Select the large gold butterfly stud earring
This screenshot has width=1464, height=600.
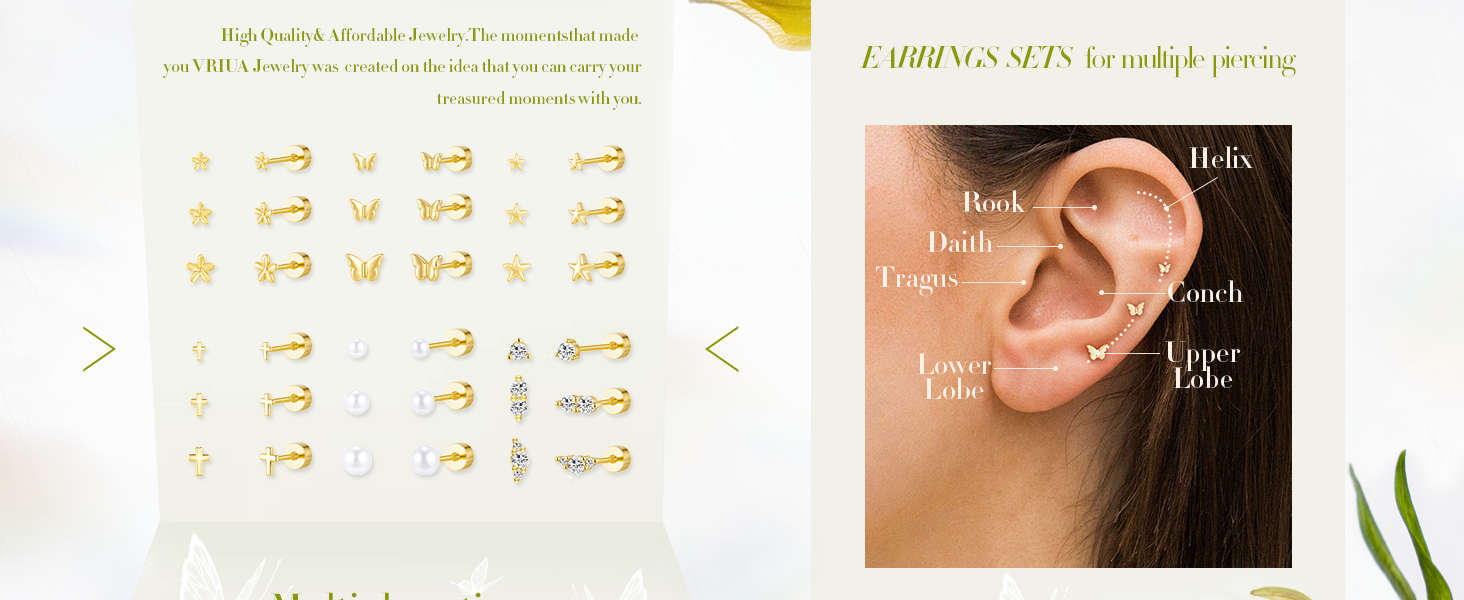pos(364,267)
